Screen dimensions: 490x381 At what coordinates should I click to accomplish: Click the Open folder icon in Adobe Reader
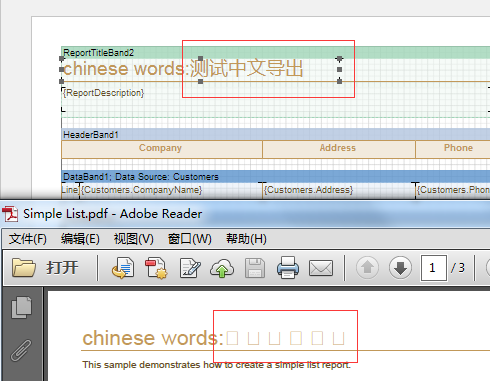point(23,268)
